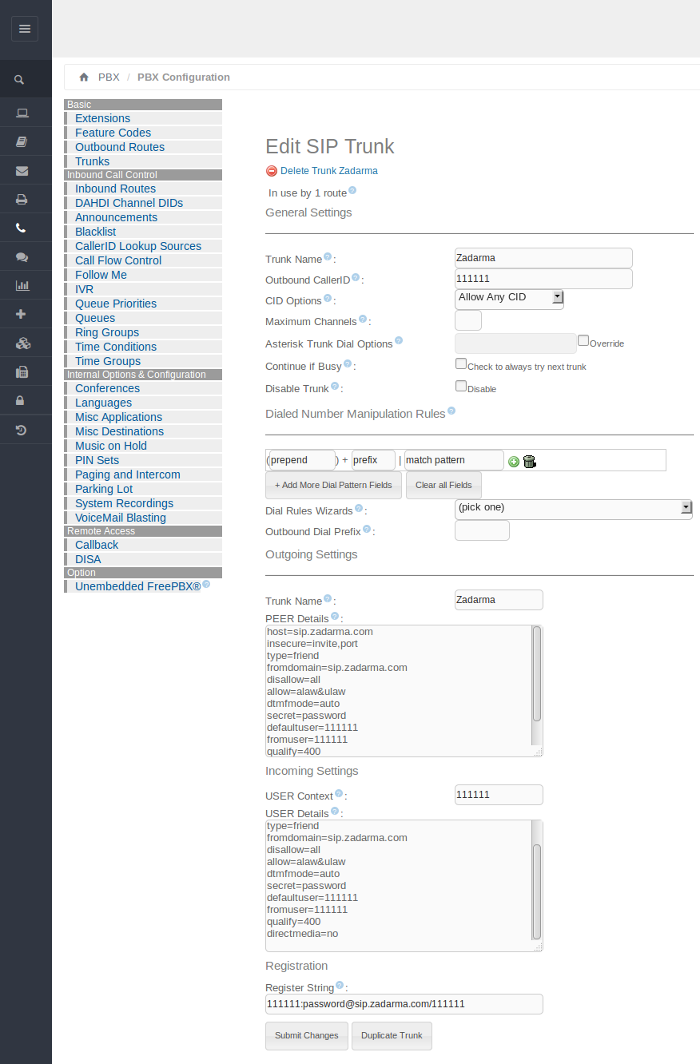Click the Submit Changes button
The width and height of the screenshot is (700, 1064).
click(x=307, y=1036)
